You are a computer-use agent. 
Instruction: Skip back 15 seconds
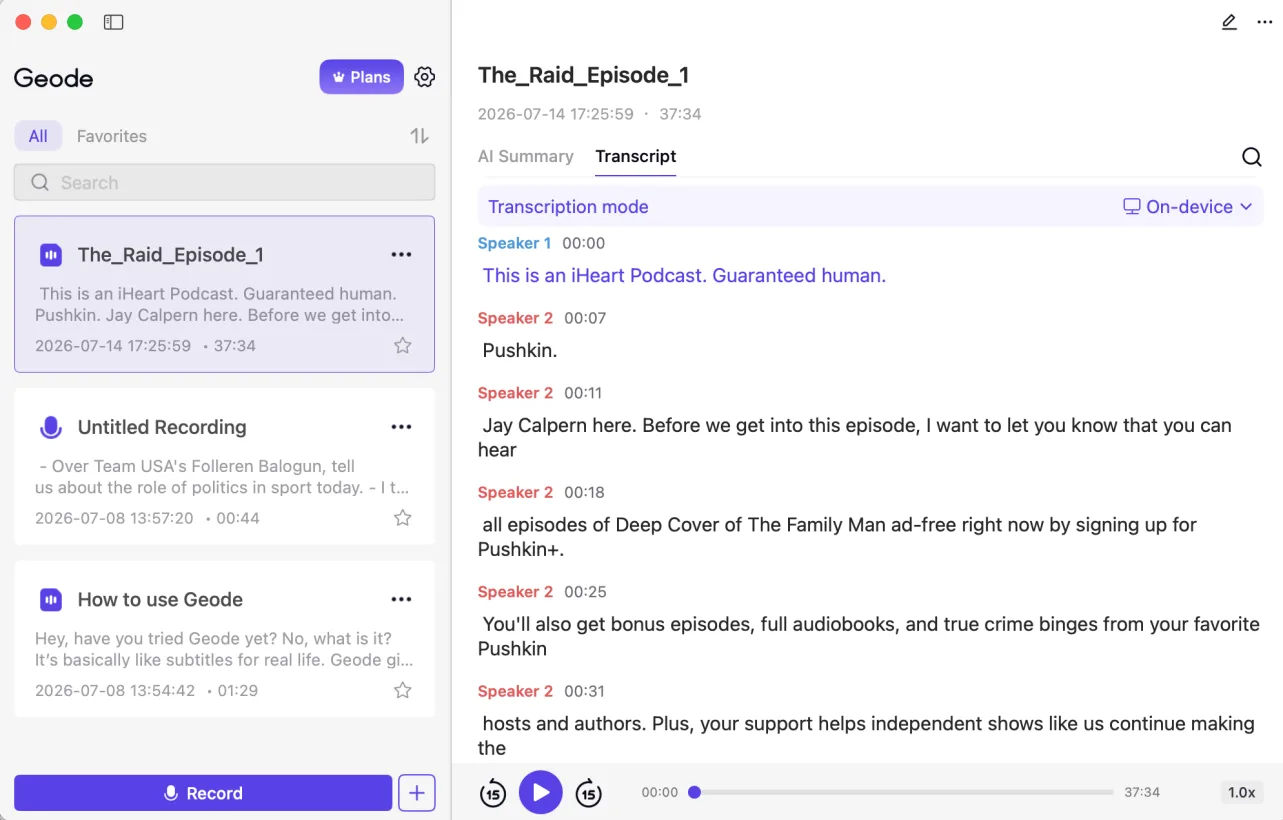click(x=493, y=793)
